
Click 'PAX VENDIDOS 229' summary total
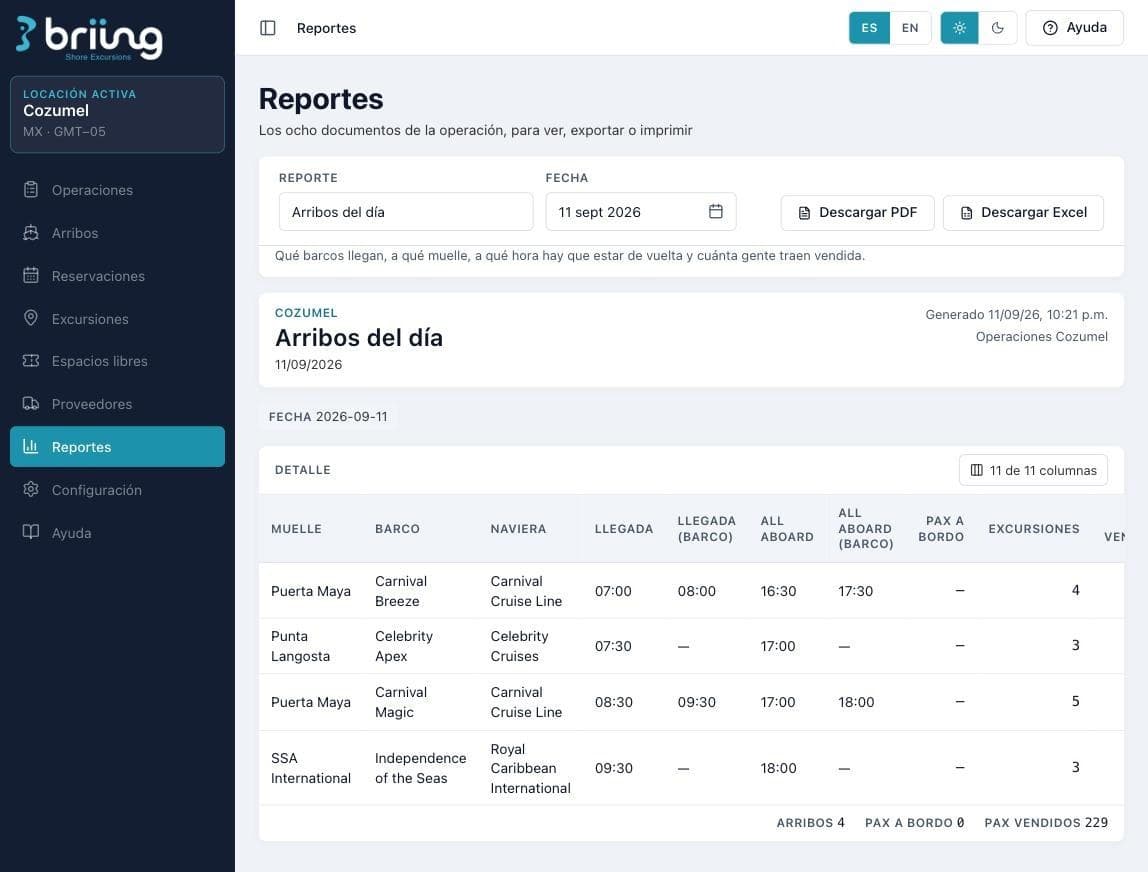click(1046, 823)
